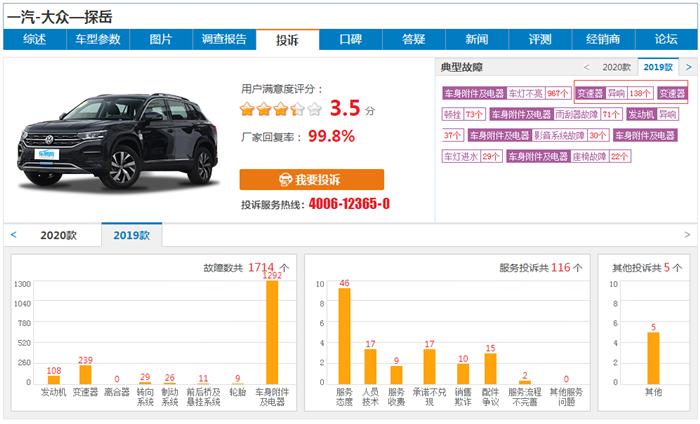The width and height of the screenshot is (700, 424).
Task: Click previous arrow in 典型故障 panel
Action: point(587,67)
